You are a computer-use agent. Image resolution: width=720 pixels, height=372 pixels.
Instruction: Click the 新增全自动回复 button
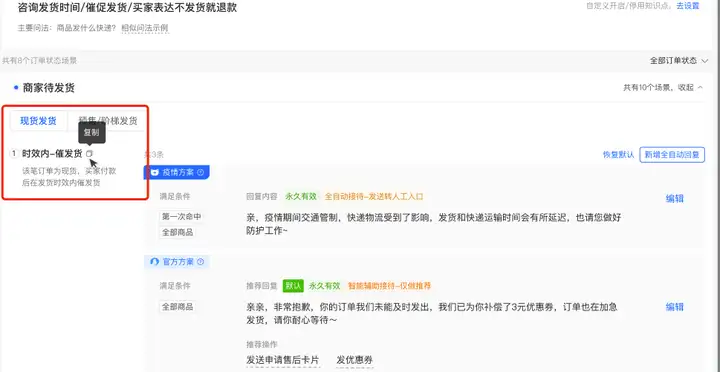(x=672, y=155)
